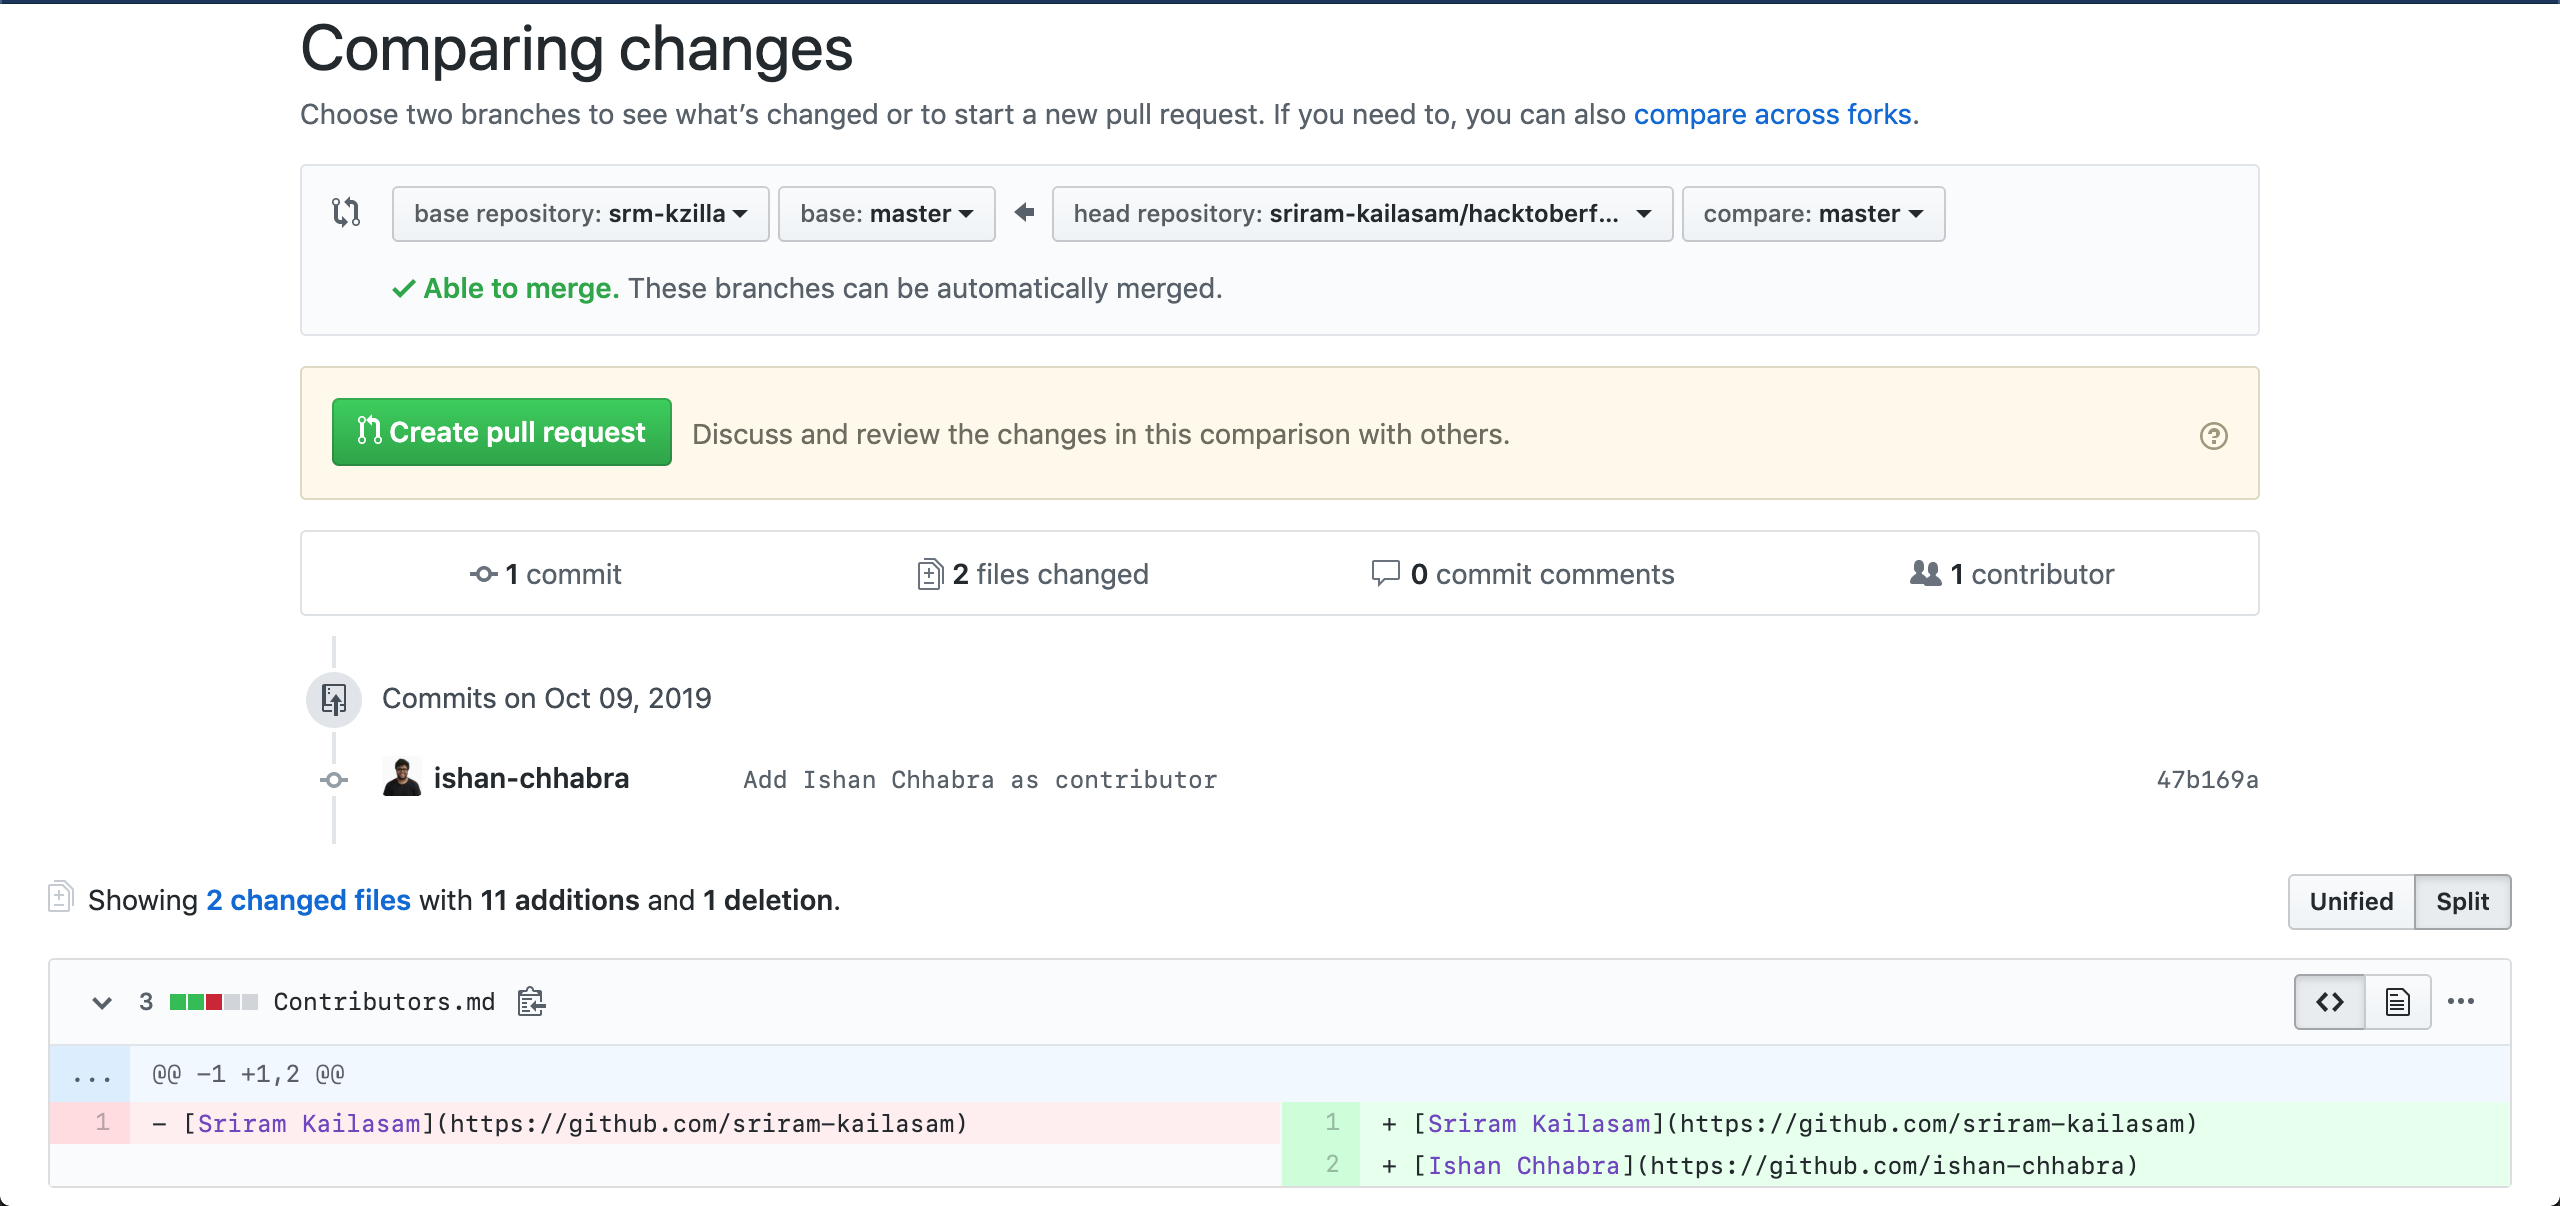
Task: Copy Contributors.md file path icon
Action: click(x=531, y=1002)
